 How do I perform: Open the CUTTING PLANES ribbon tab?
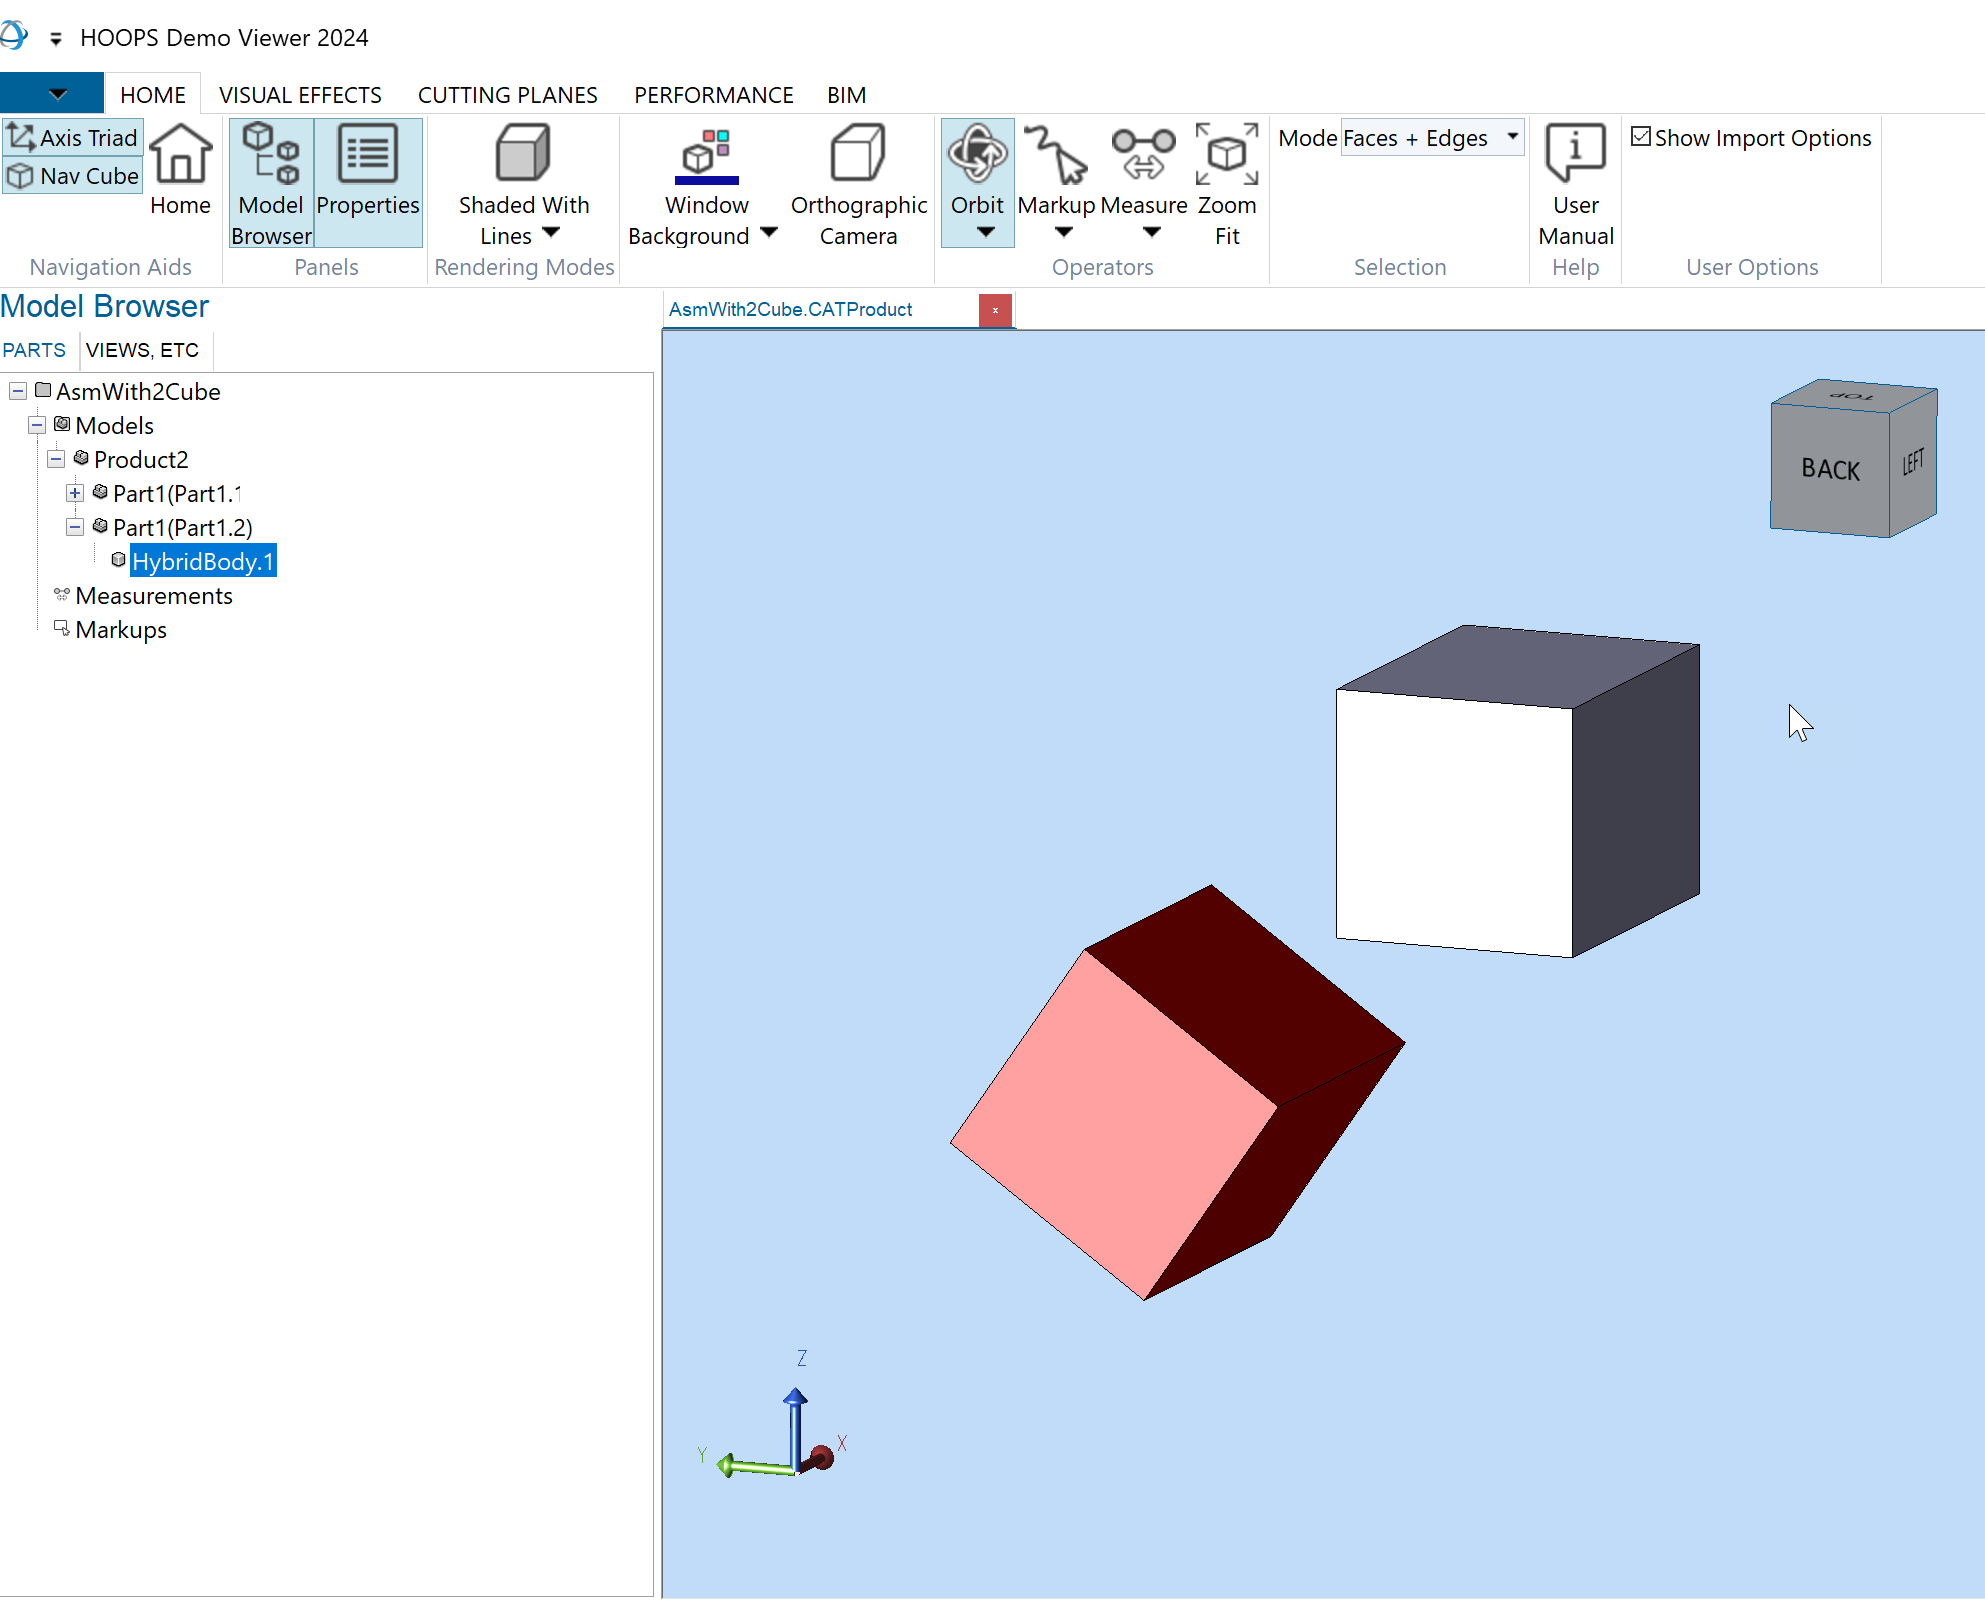coord(507,95)
